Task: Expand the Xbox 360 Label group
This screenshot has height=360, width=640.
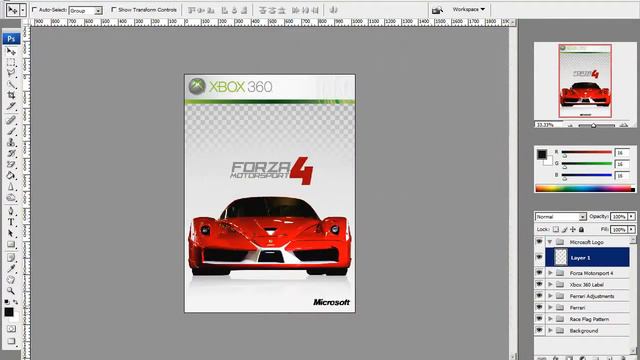Action: pyautogui.click(x=550, y=284)
